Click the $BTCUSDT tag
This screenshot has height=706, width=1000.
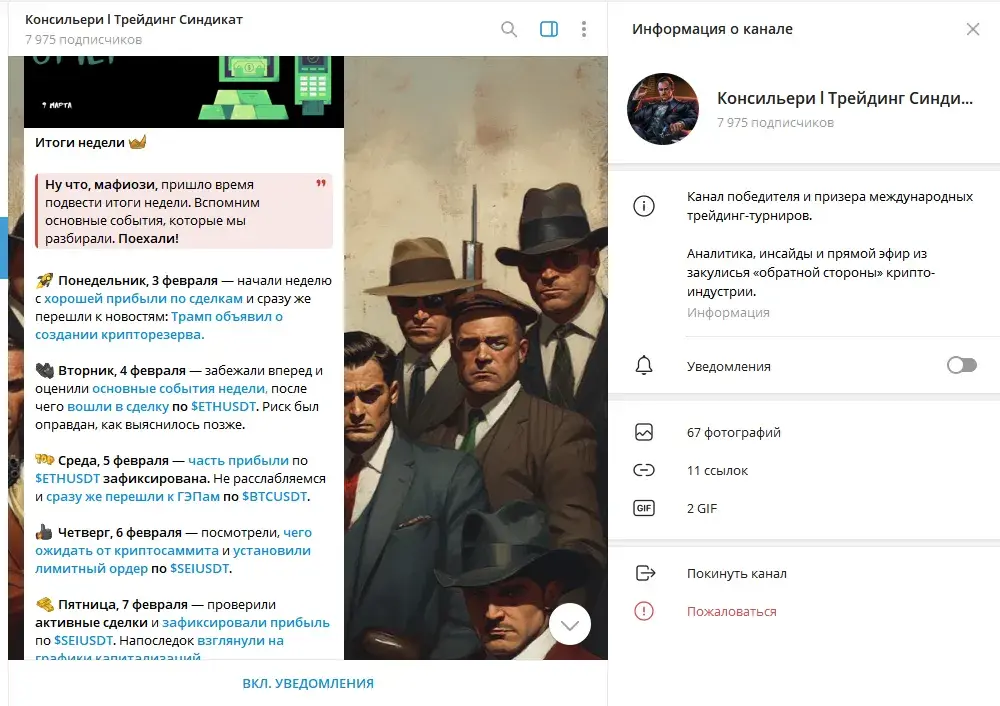274,496
